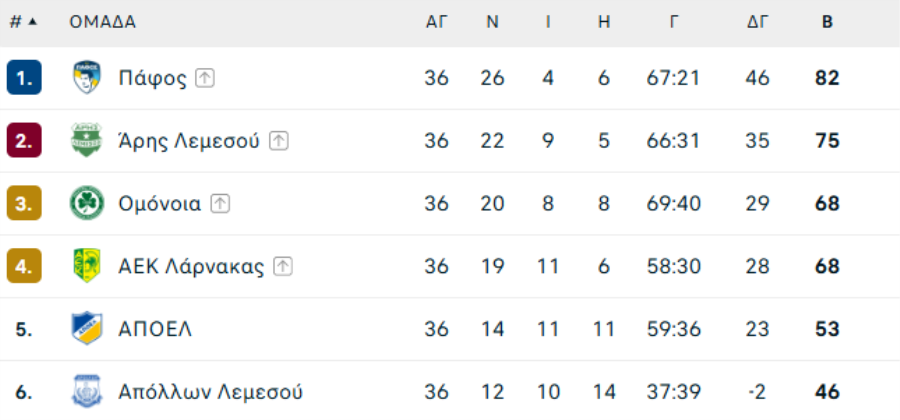Click the up-arrow icon beside Ομόνοια
The width and height of the screenshot is (900, 420).
[220, 204]
